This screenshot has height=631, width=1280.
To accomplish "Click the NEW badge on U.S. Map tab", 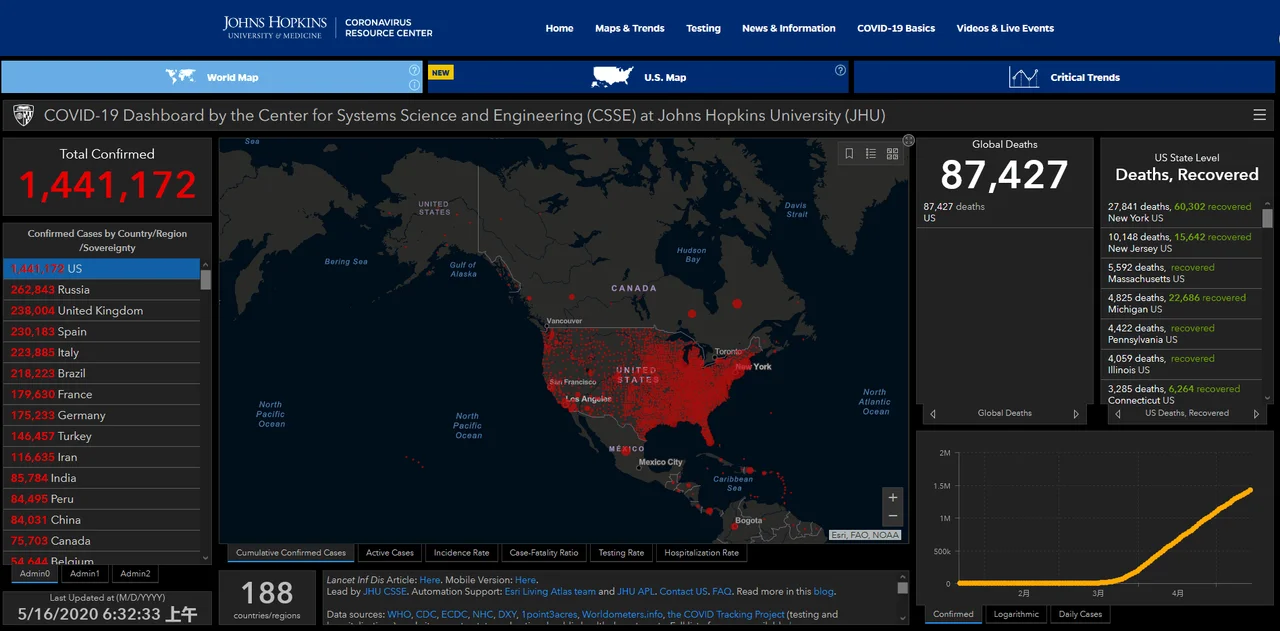I will point(440,72).
